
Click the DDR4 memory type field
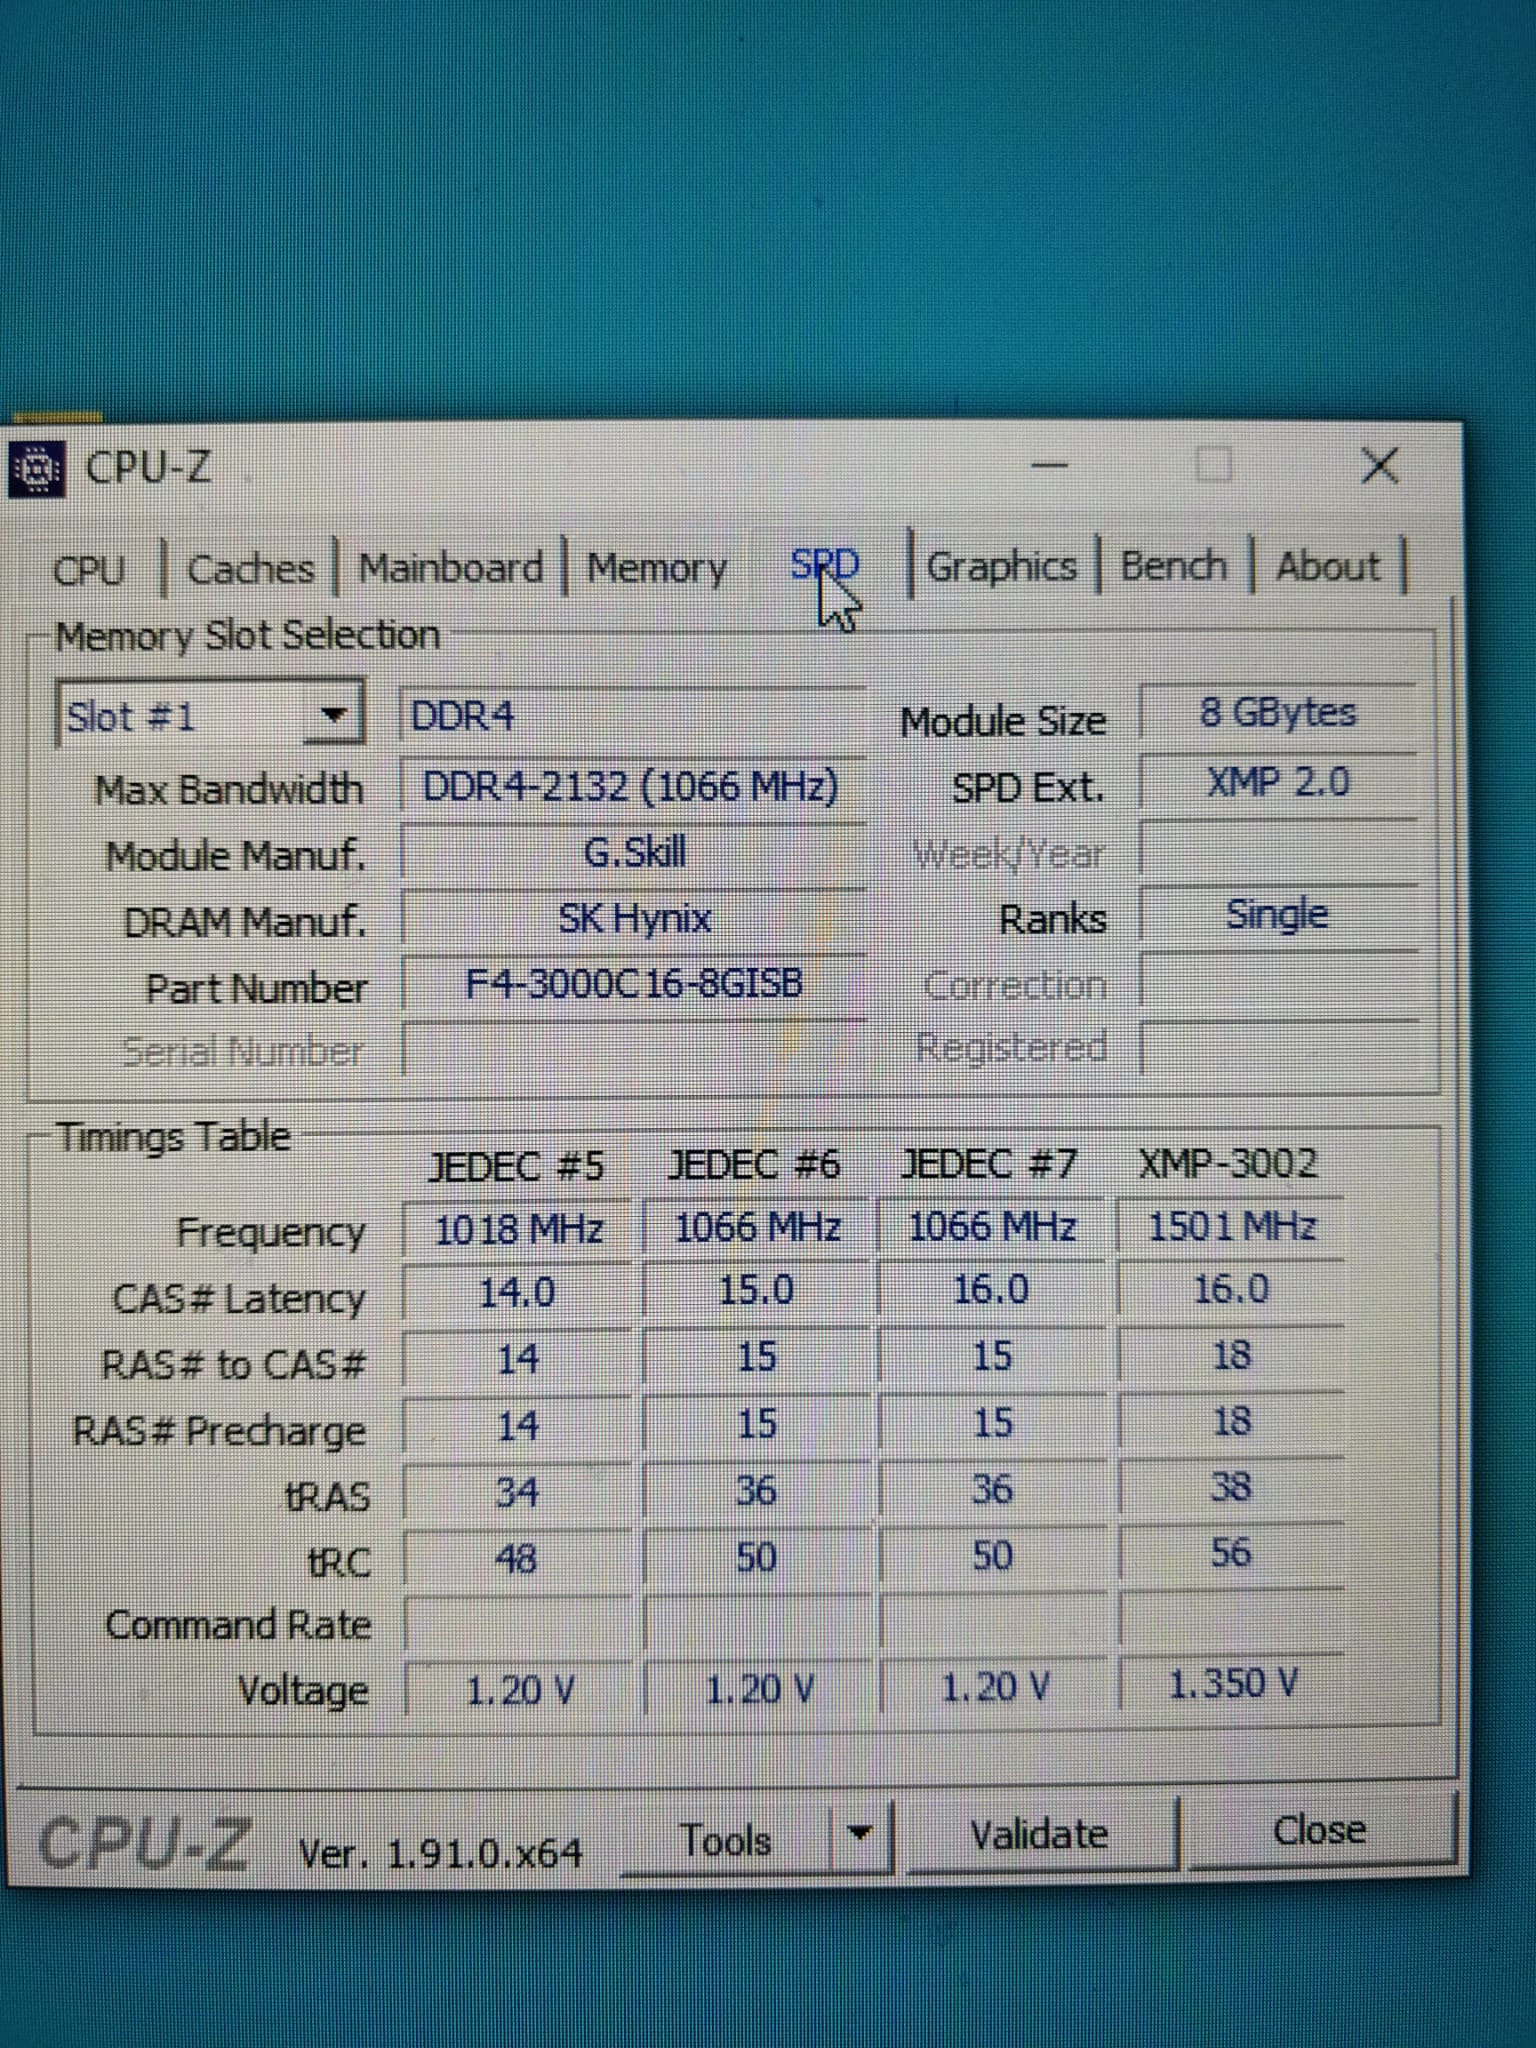tap(633, 716)
